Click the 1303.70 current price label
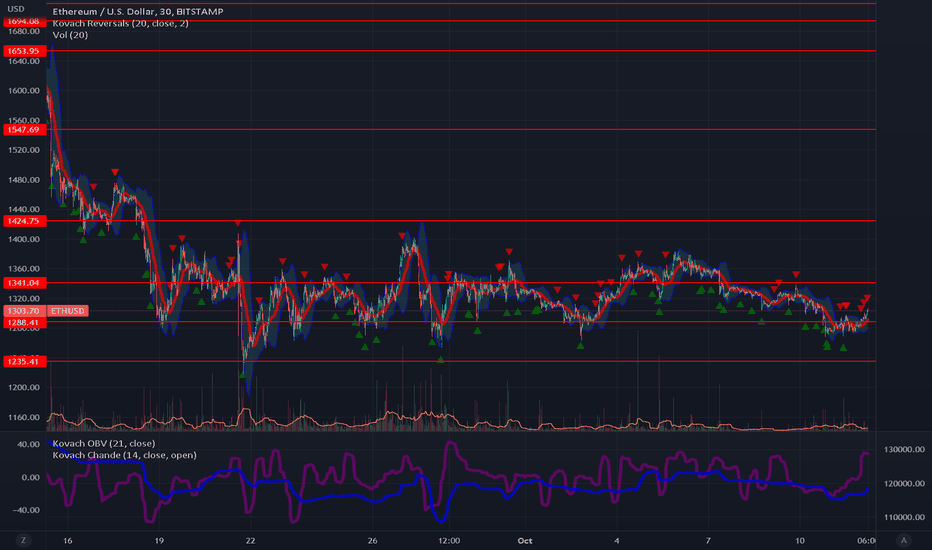Screen dimensions: 932x550 pos(24,311)
